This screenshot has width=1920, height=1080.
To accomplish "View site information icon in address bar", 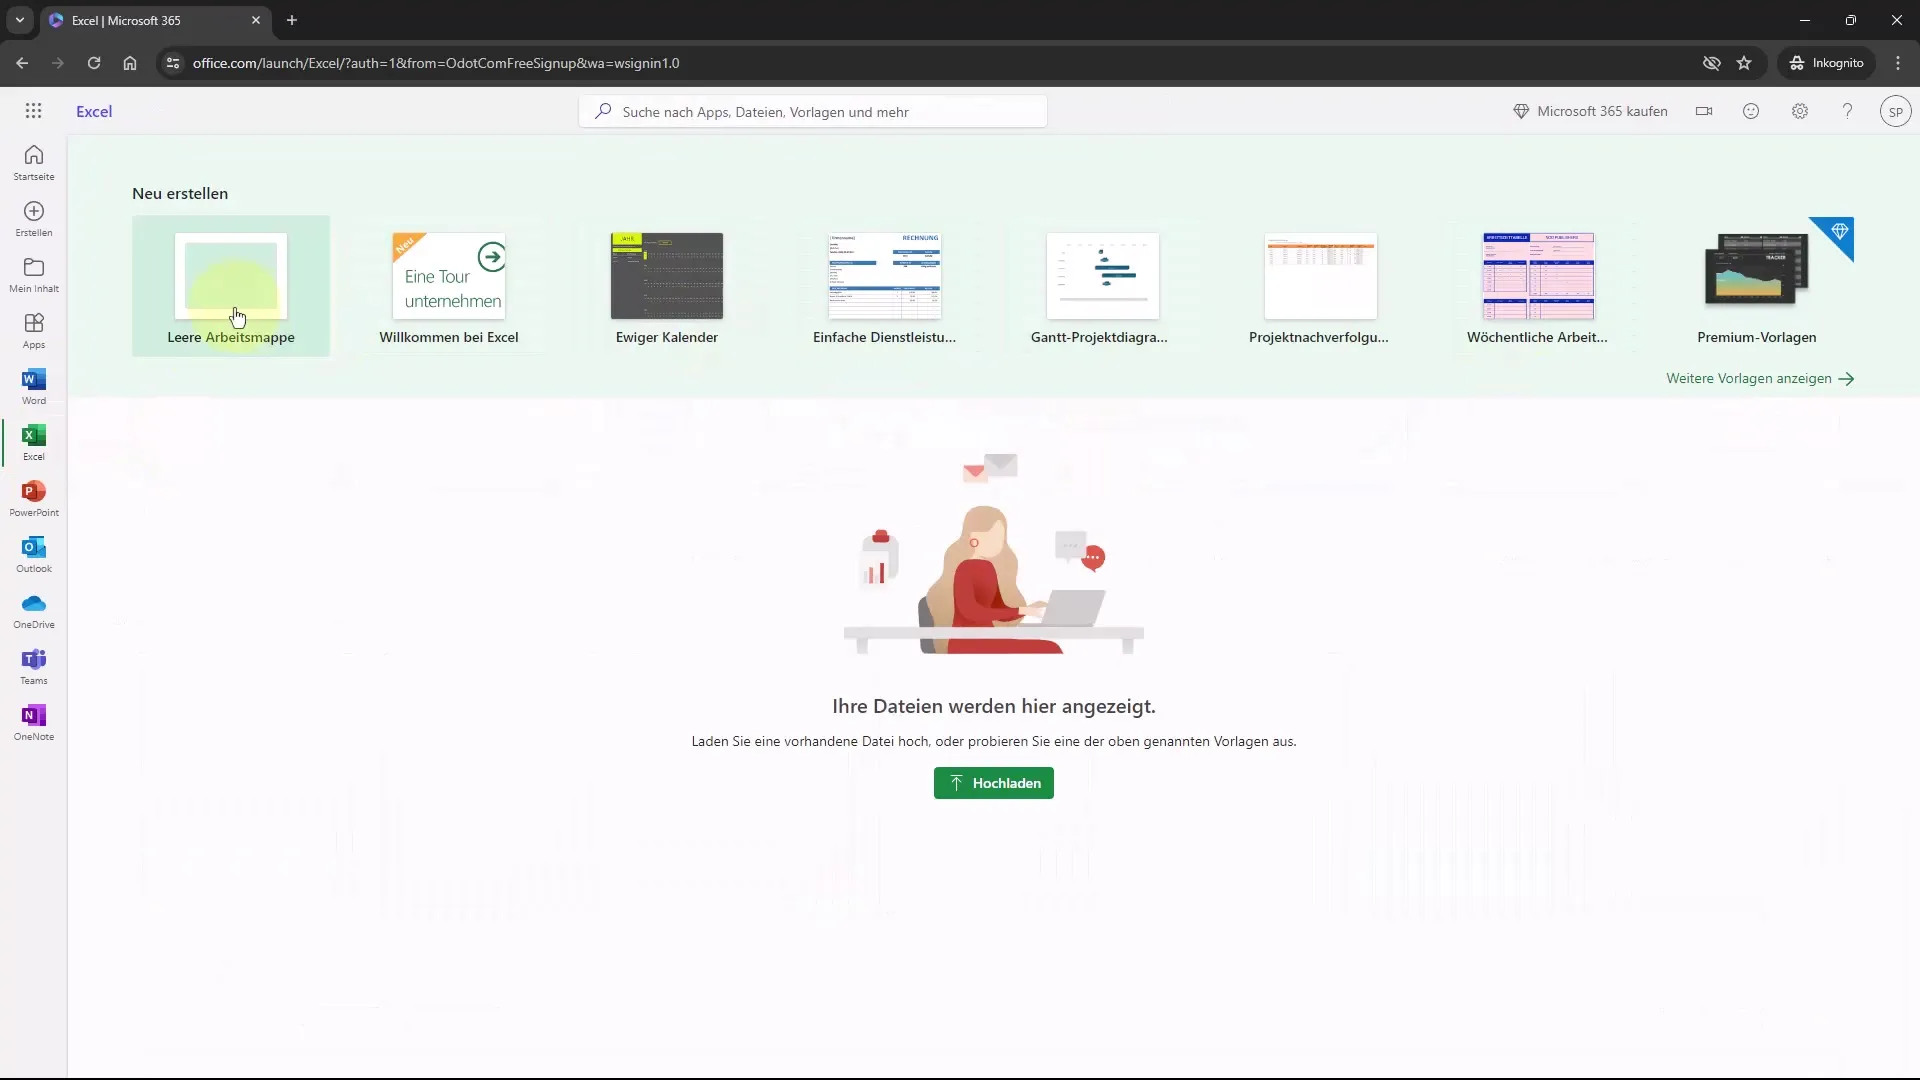I will [x=173, y=63].
